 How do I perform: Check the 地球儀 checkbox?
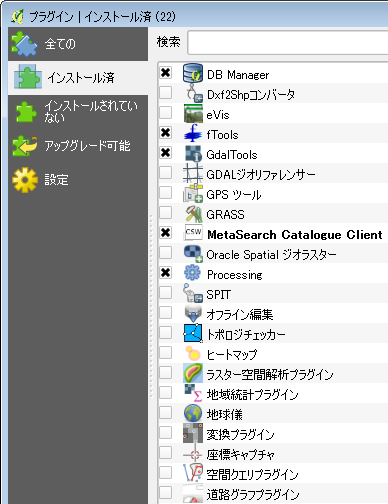pyautogui.click(x=165, y=413)
